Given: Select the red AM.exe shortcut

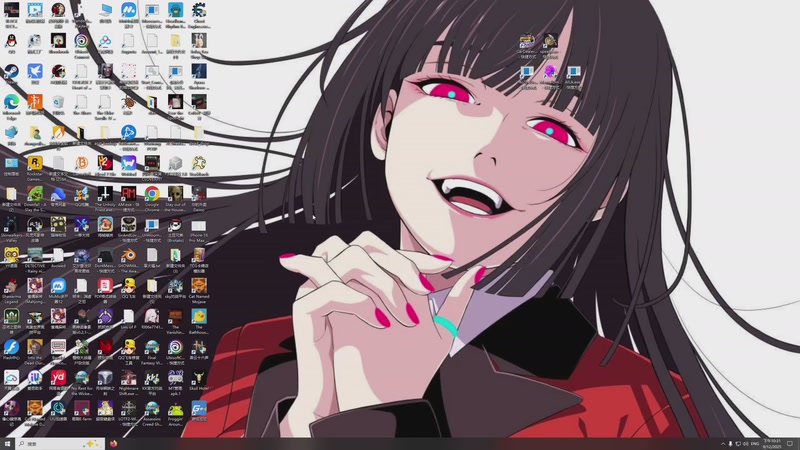Looking at the screenshot, I should tap(128, 194).
